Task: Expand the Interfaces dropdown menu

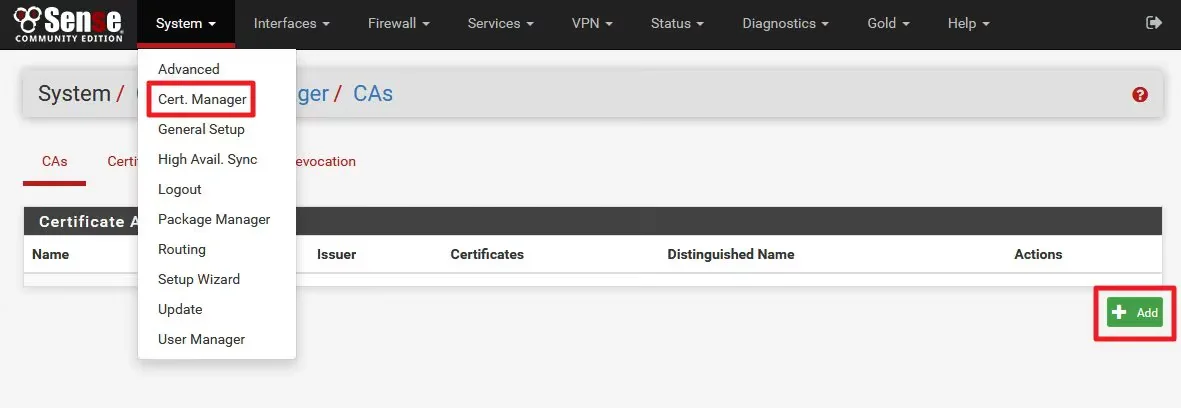Action: (x=292, y=23)
